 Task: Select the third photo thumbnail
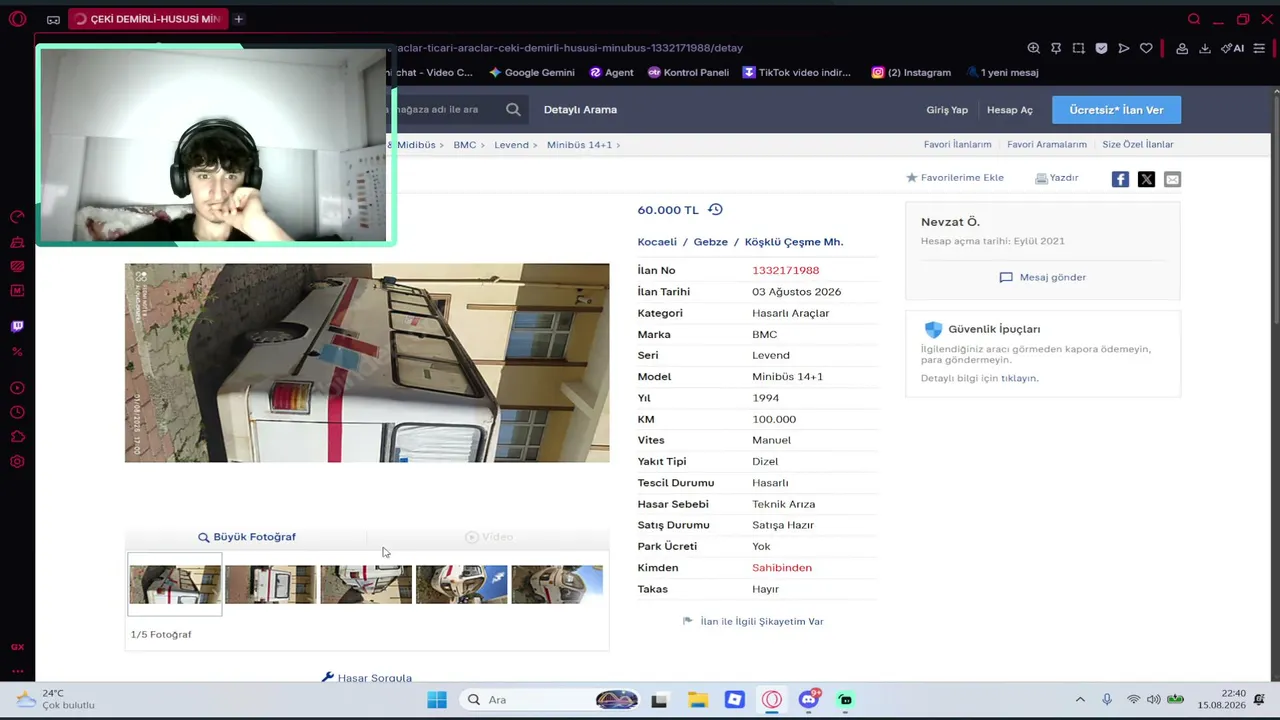(x=366, y=584)
